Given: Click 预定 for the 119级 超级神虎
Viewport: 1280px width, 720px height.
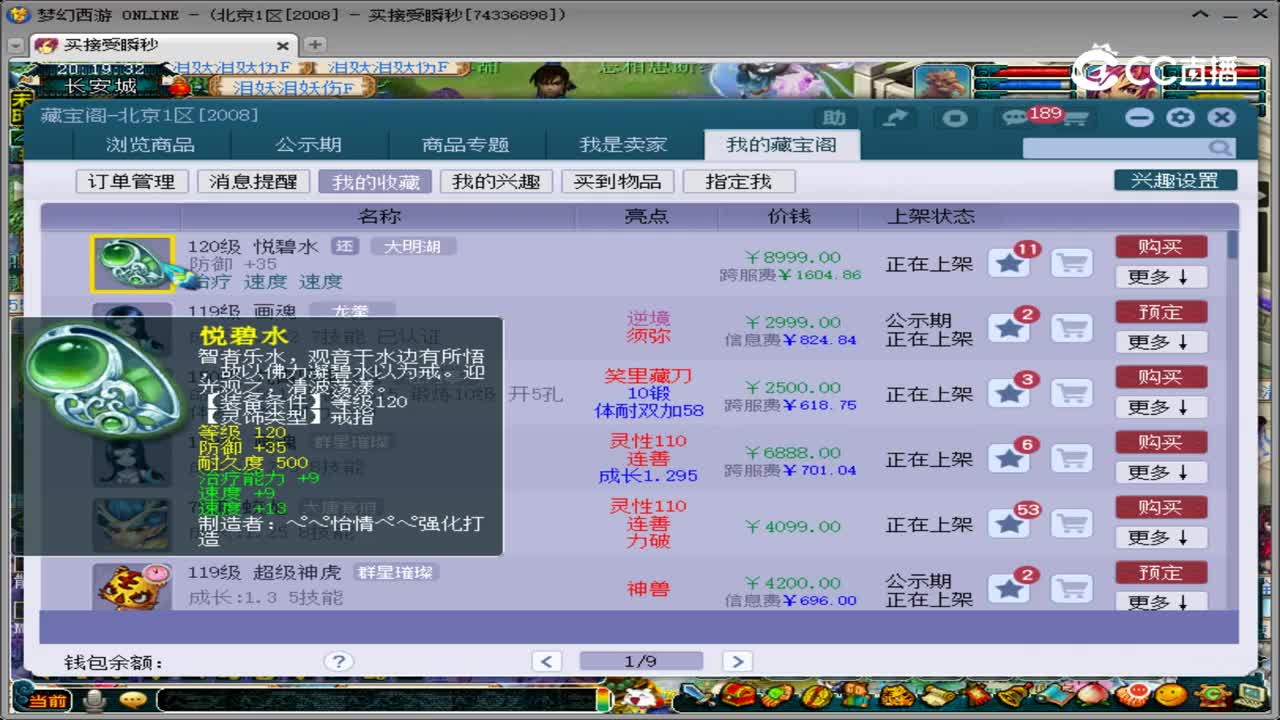Looking at the screenshot, I should pos(1161,572).
